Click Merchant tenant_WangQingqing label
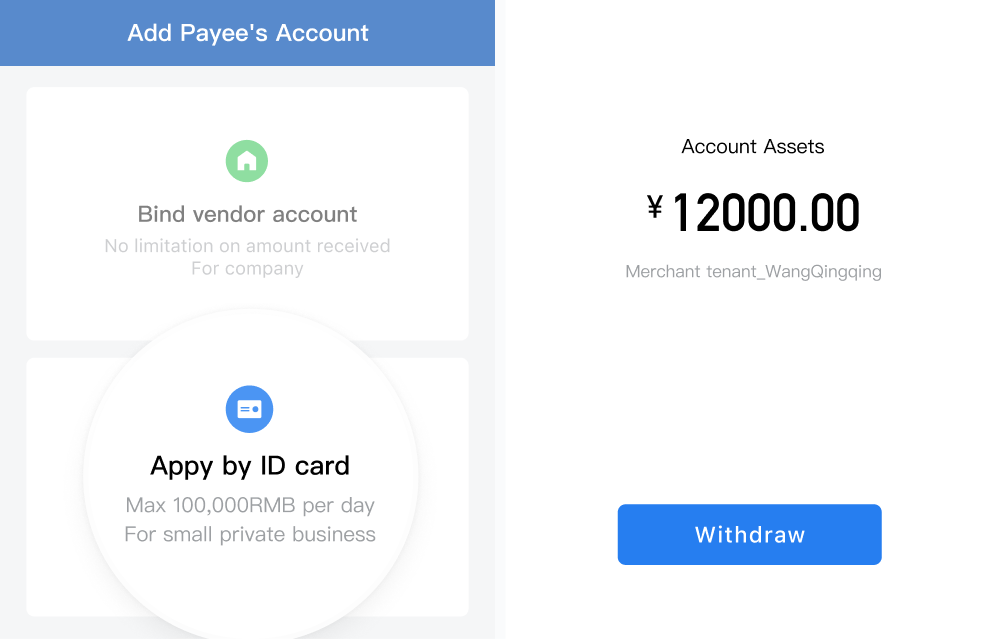 point(753,271)
